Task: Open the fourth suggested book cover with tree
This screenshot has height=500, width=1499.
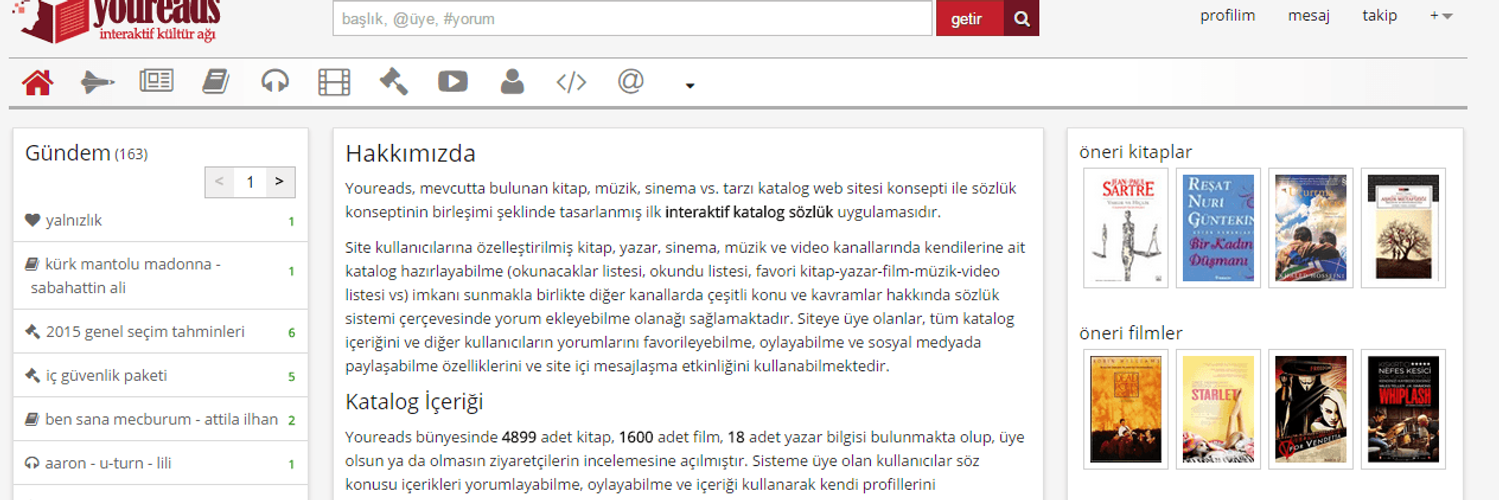Action: tap(1403, 228)
